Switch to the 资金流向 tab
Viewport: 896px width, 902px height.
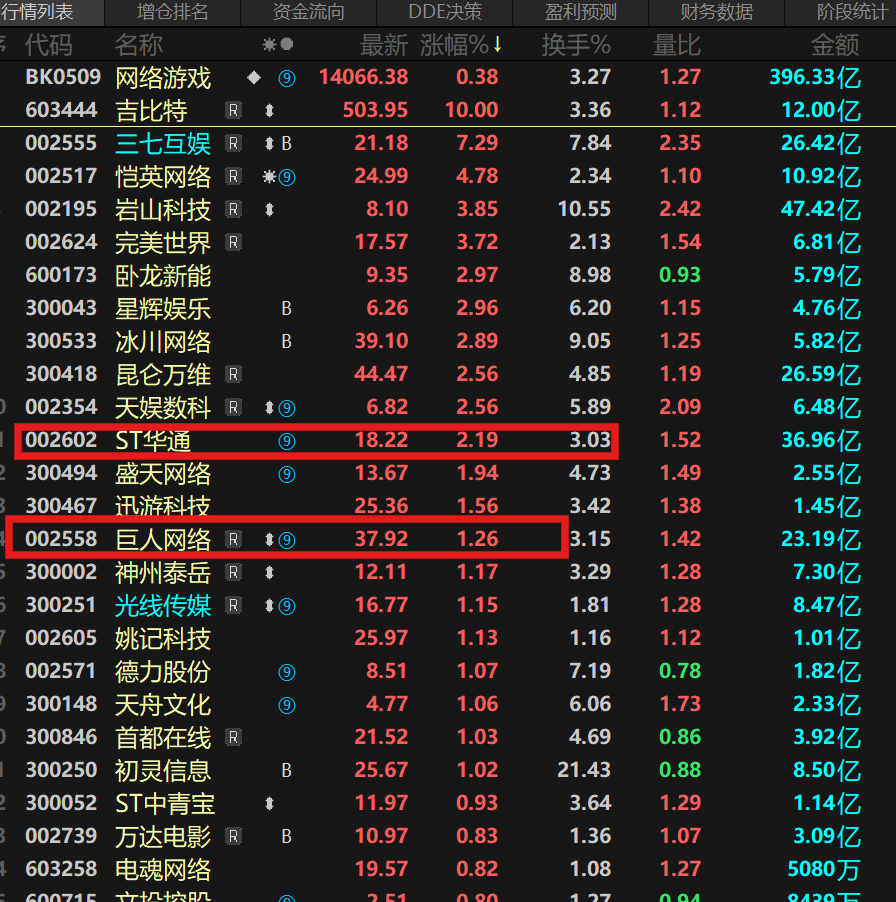click(x=308, y=12)
